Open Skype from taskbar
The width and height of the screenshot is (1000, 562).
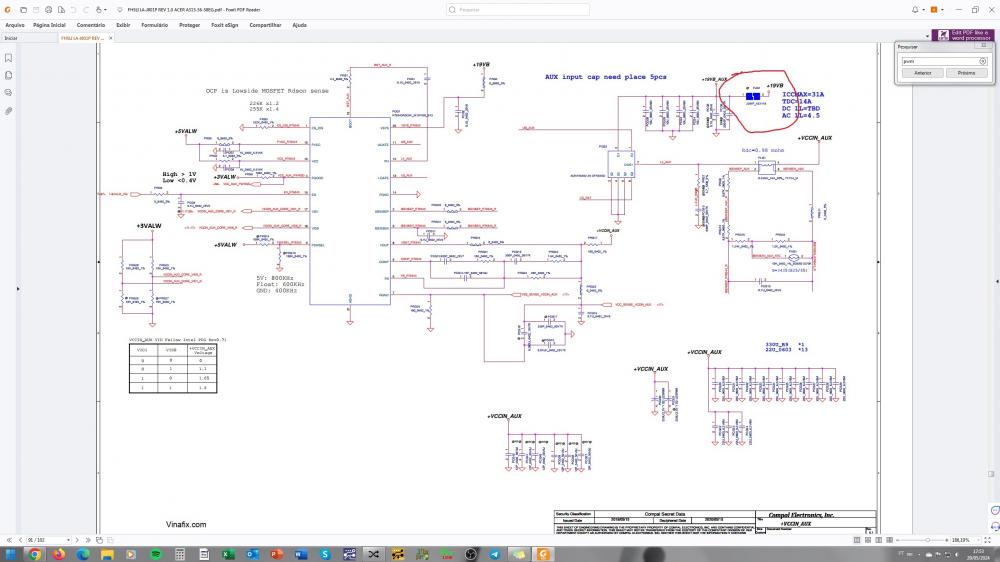(x=325, y=554)
